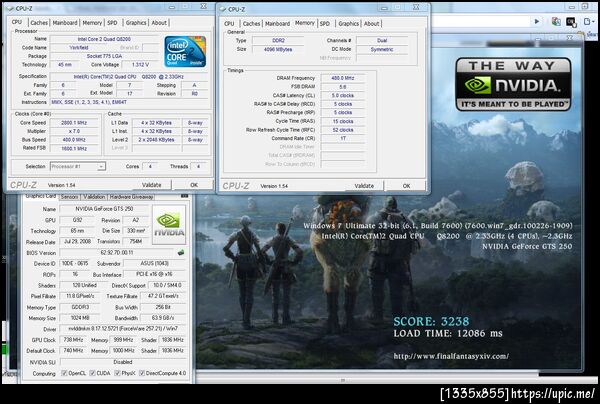The height and width of the screenshot is (404, 600).
Task: Click Validate in left CPU-Z window
Action: click(x=152, y=185)
